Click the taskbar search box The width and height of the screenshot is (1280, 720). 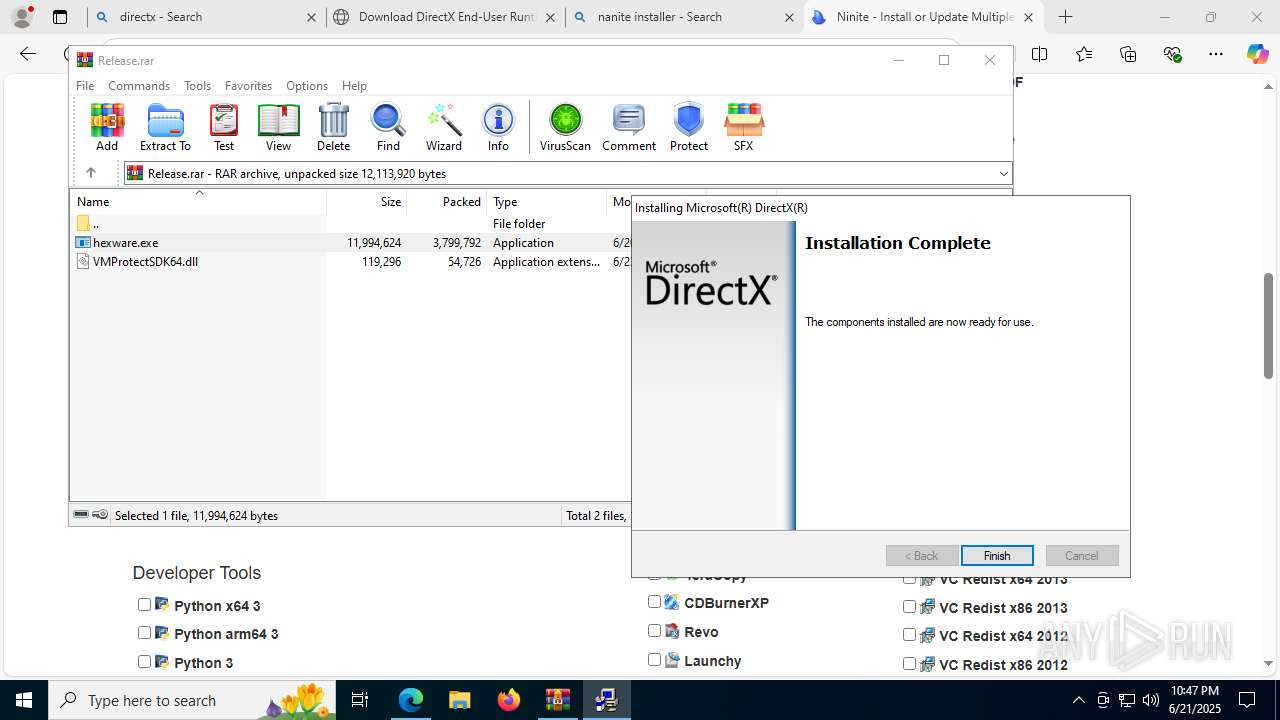[x=192, y=700]
